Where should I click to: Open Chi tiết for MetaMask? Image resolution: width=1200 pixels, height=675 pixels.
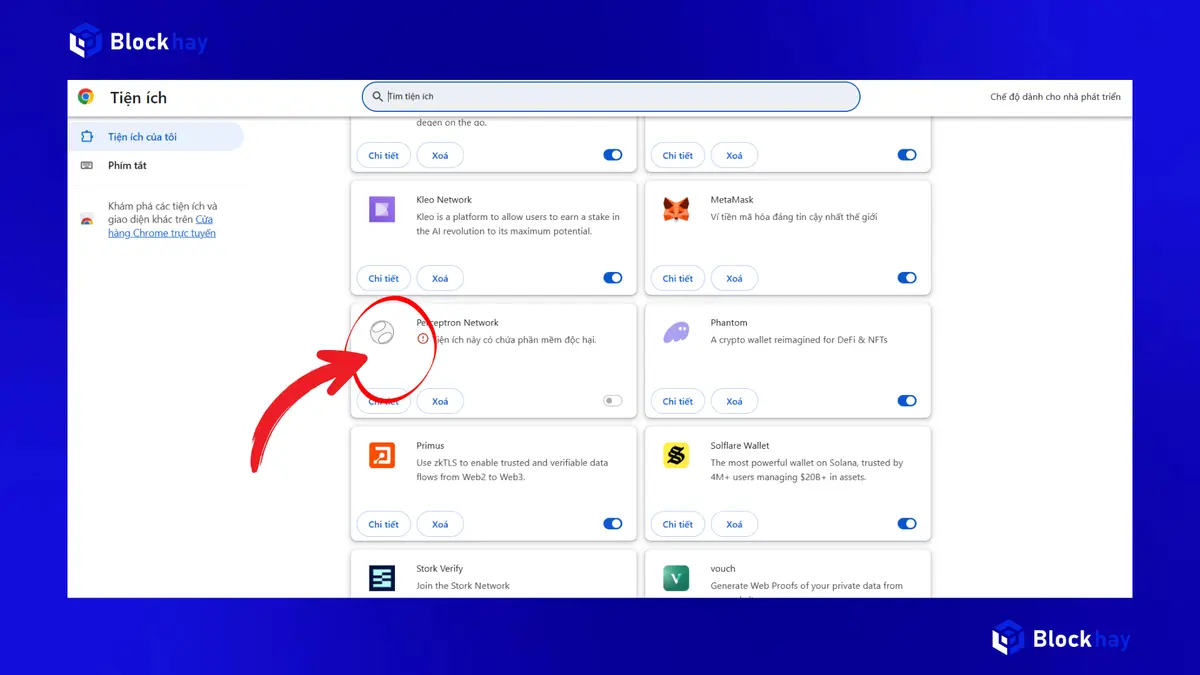click(677, 279)
